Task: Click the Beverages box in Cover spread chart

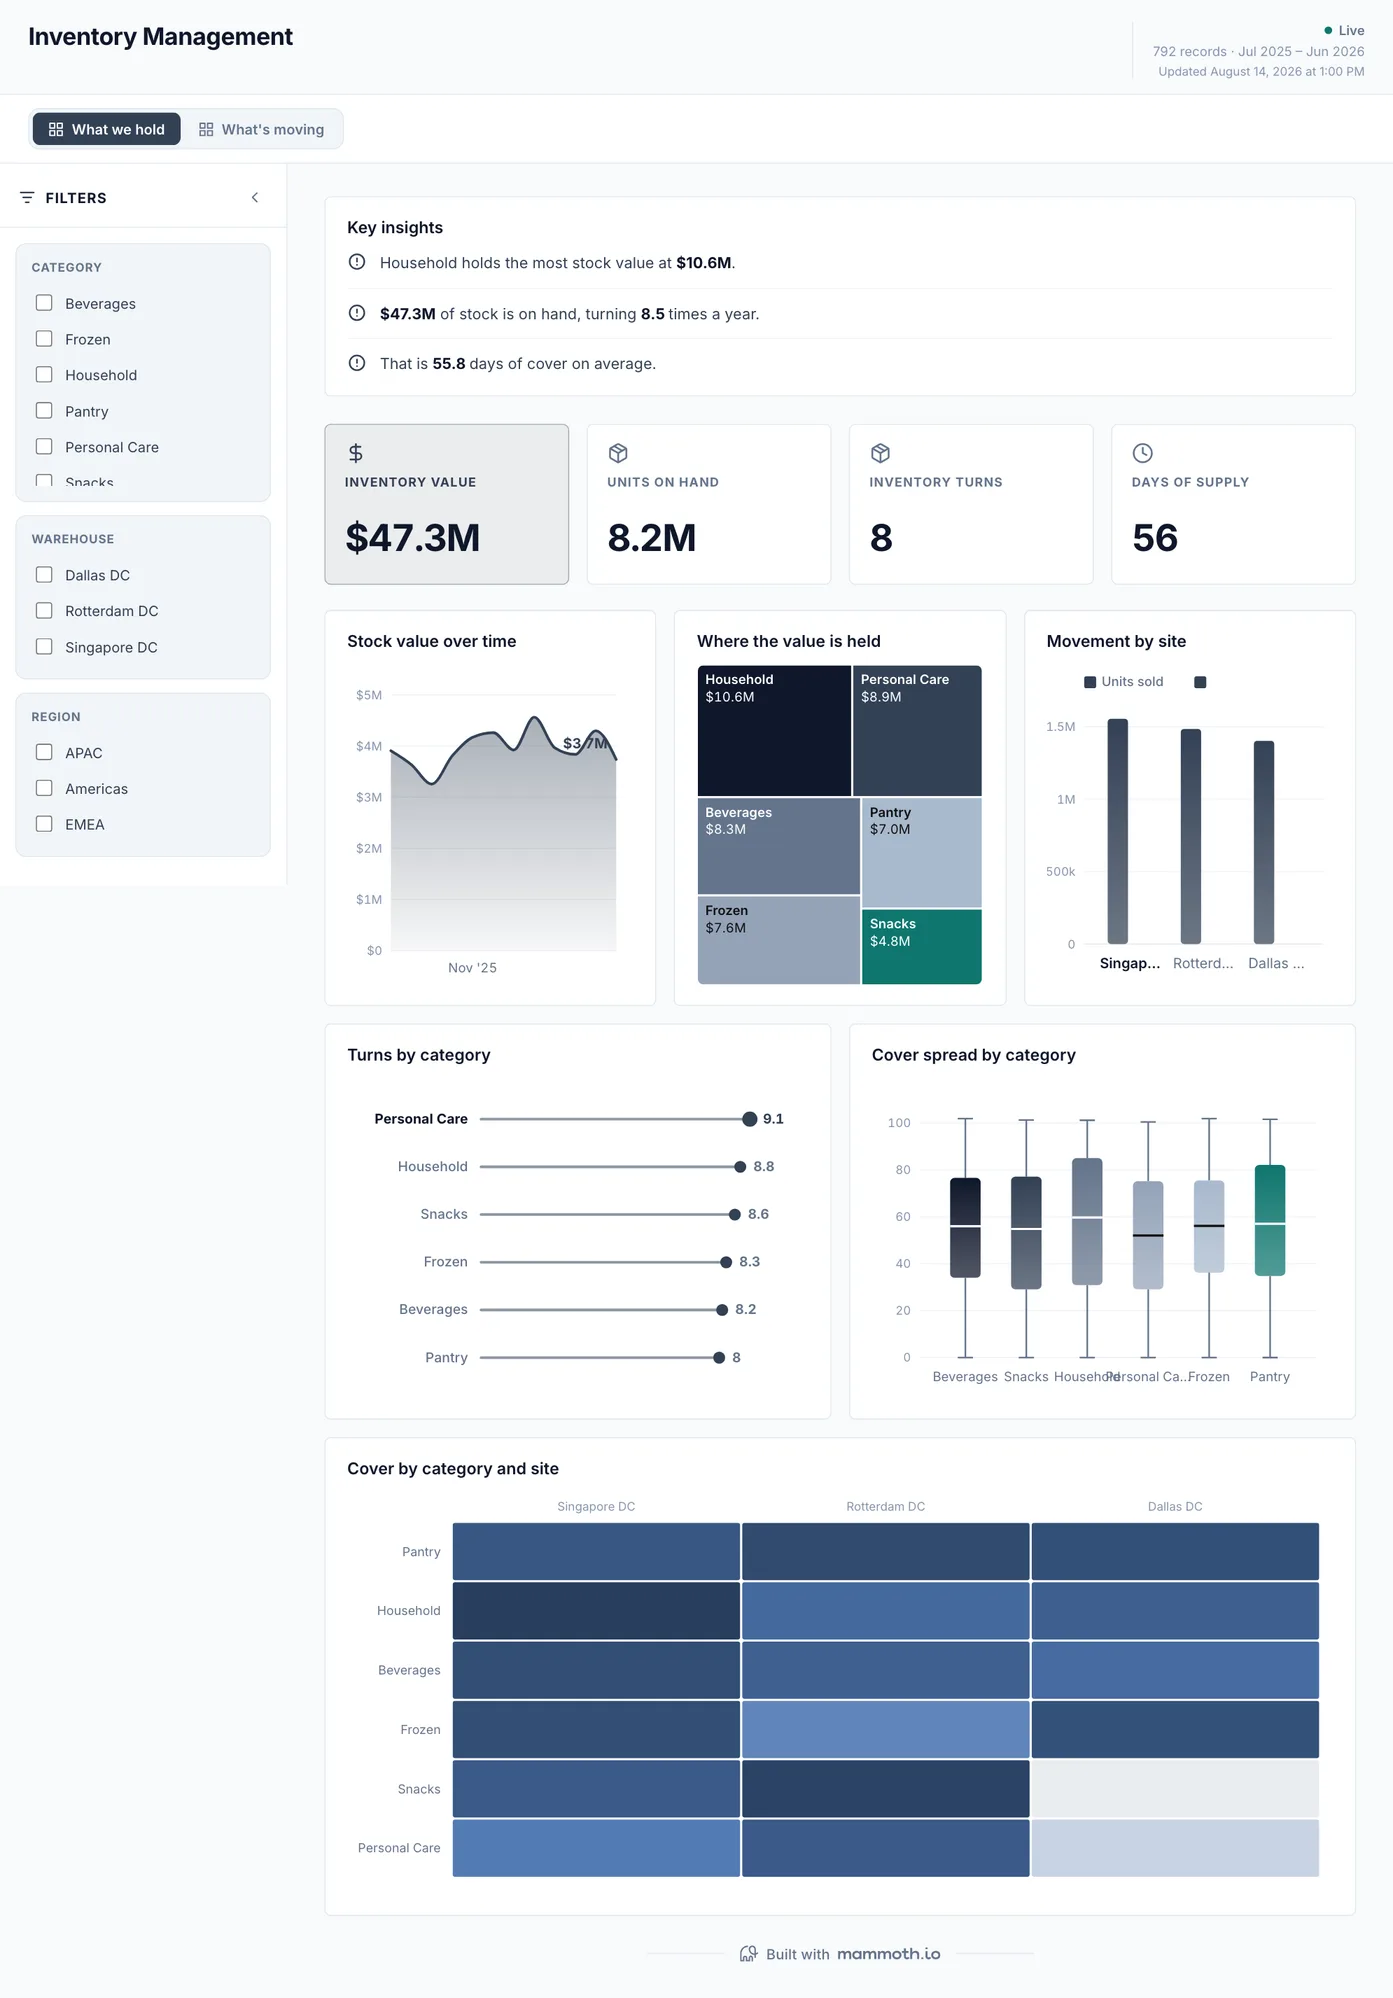Action: (x=965, y=1228)
